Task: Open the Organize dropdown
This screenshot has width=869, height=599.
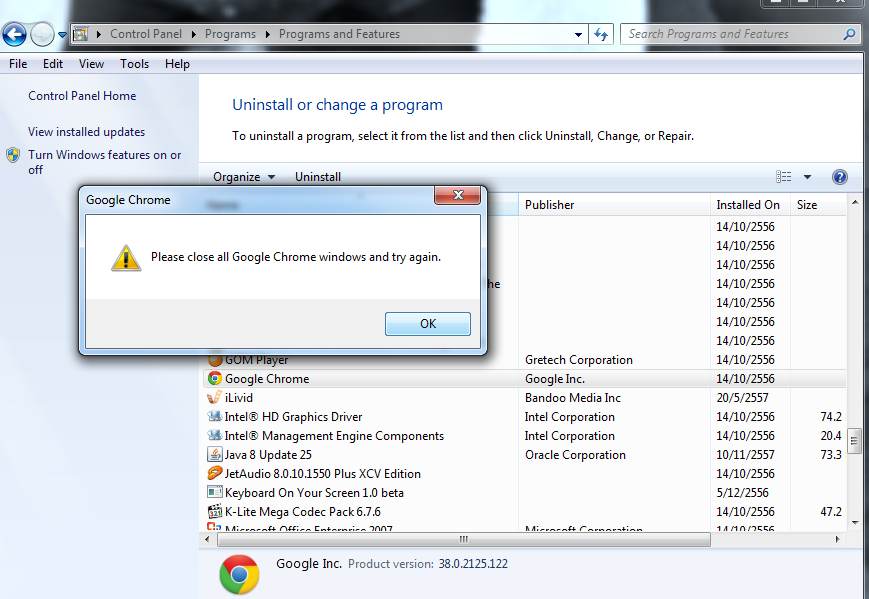Action: pos(244,177)
